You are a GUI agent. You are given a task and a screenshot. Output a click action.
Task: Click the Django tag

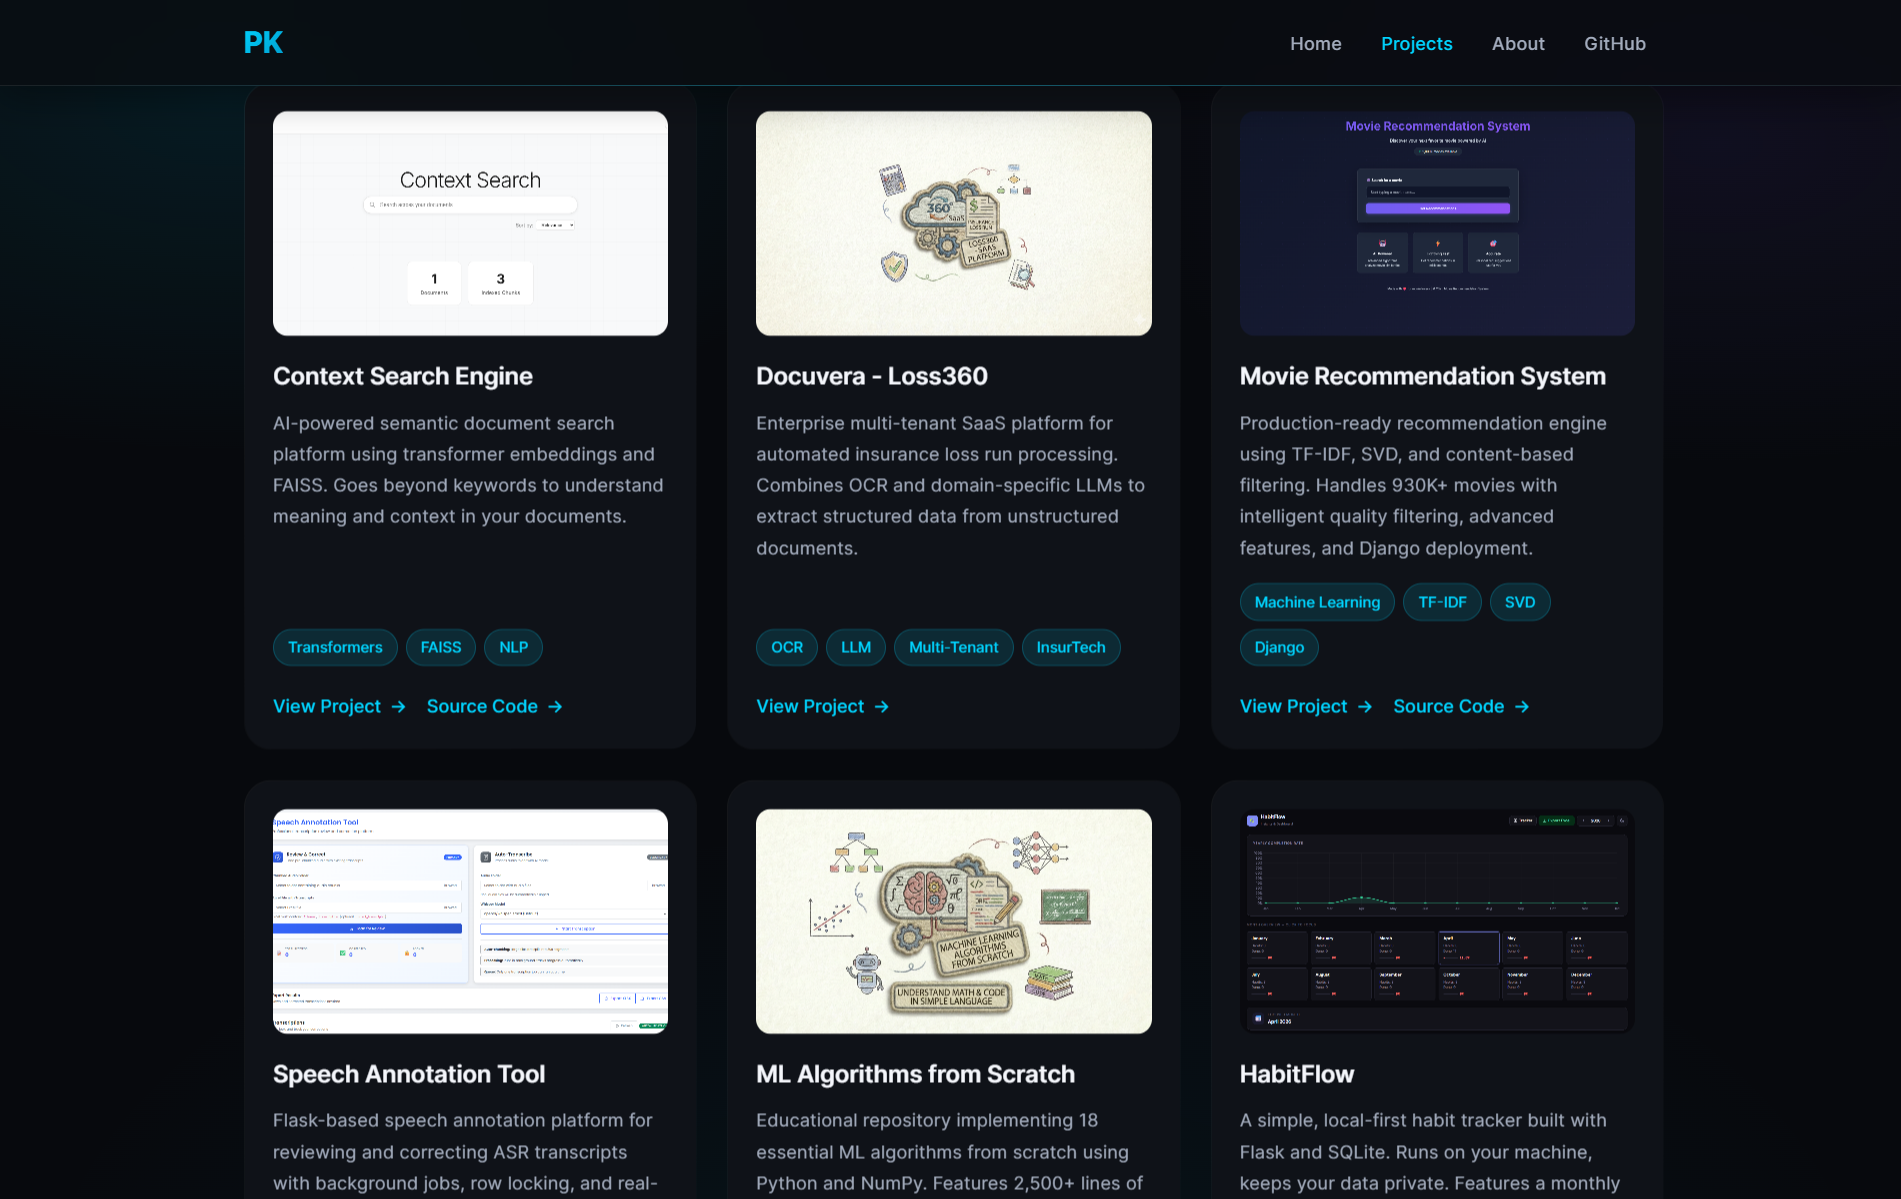click(x=1279, y=647)
